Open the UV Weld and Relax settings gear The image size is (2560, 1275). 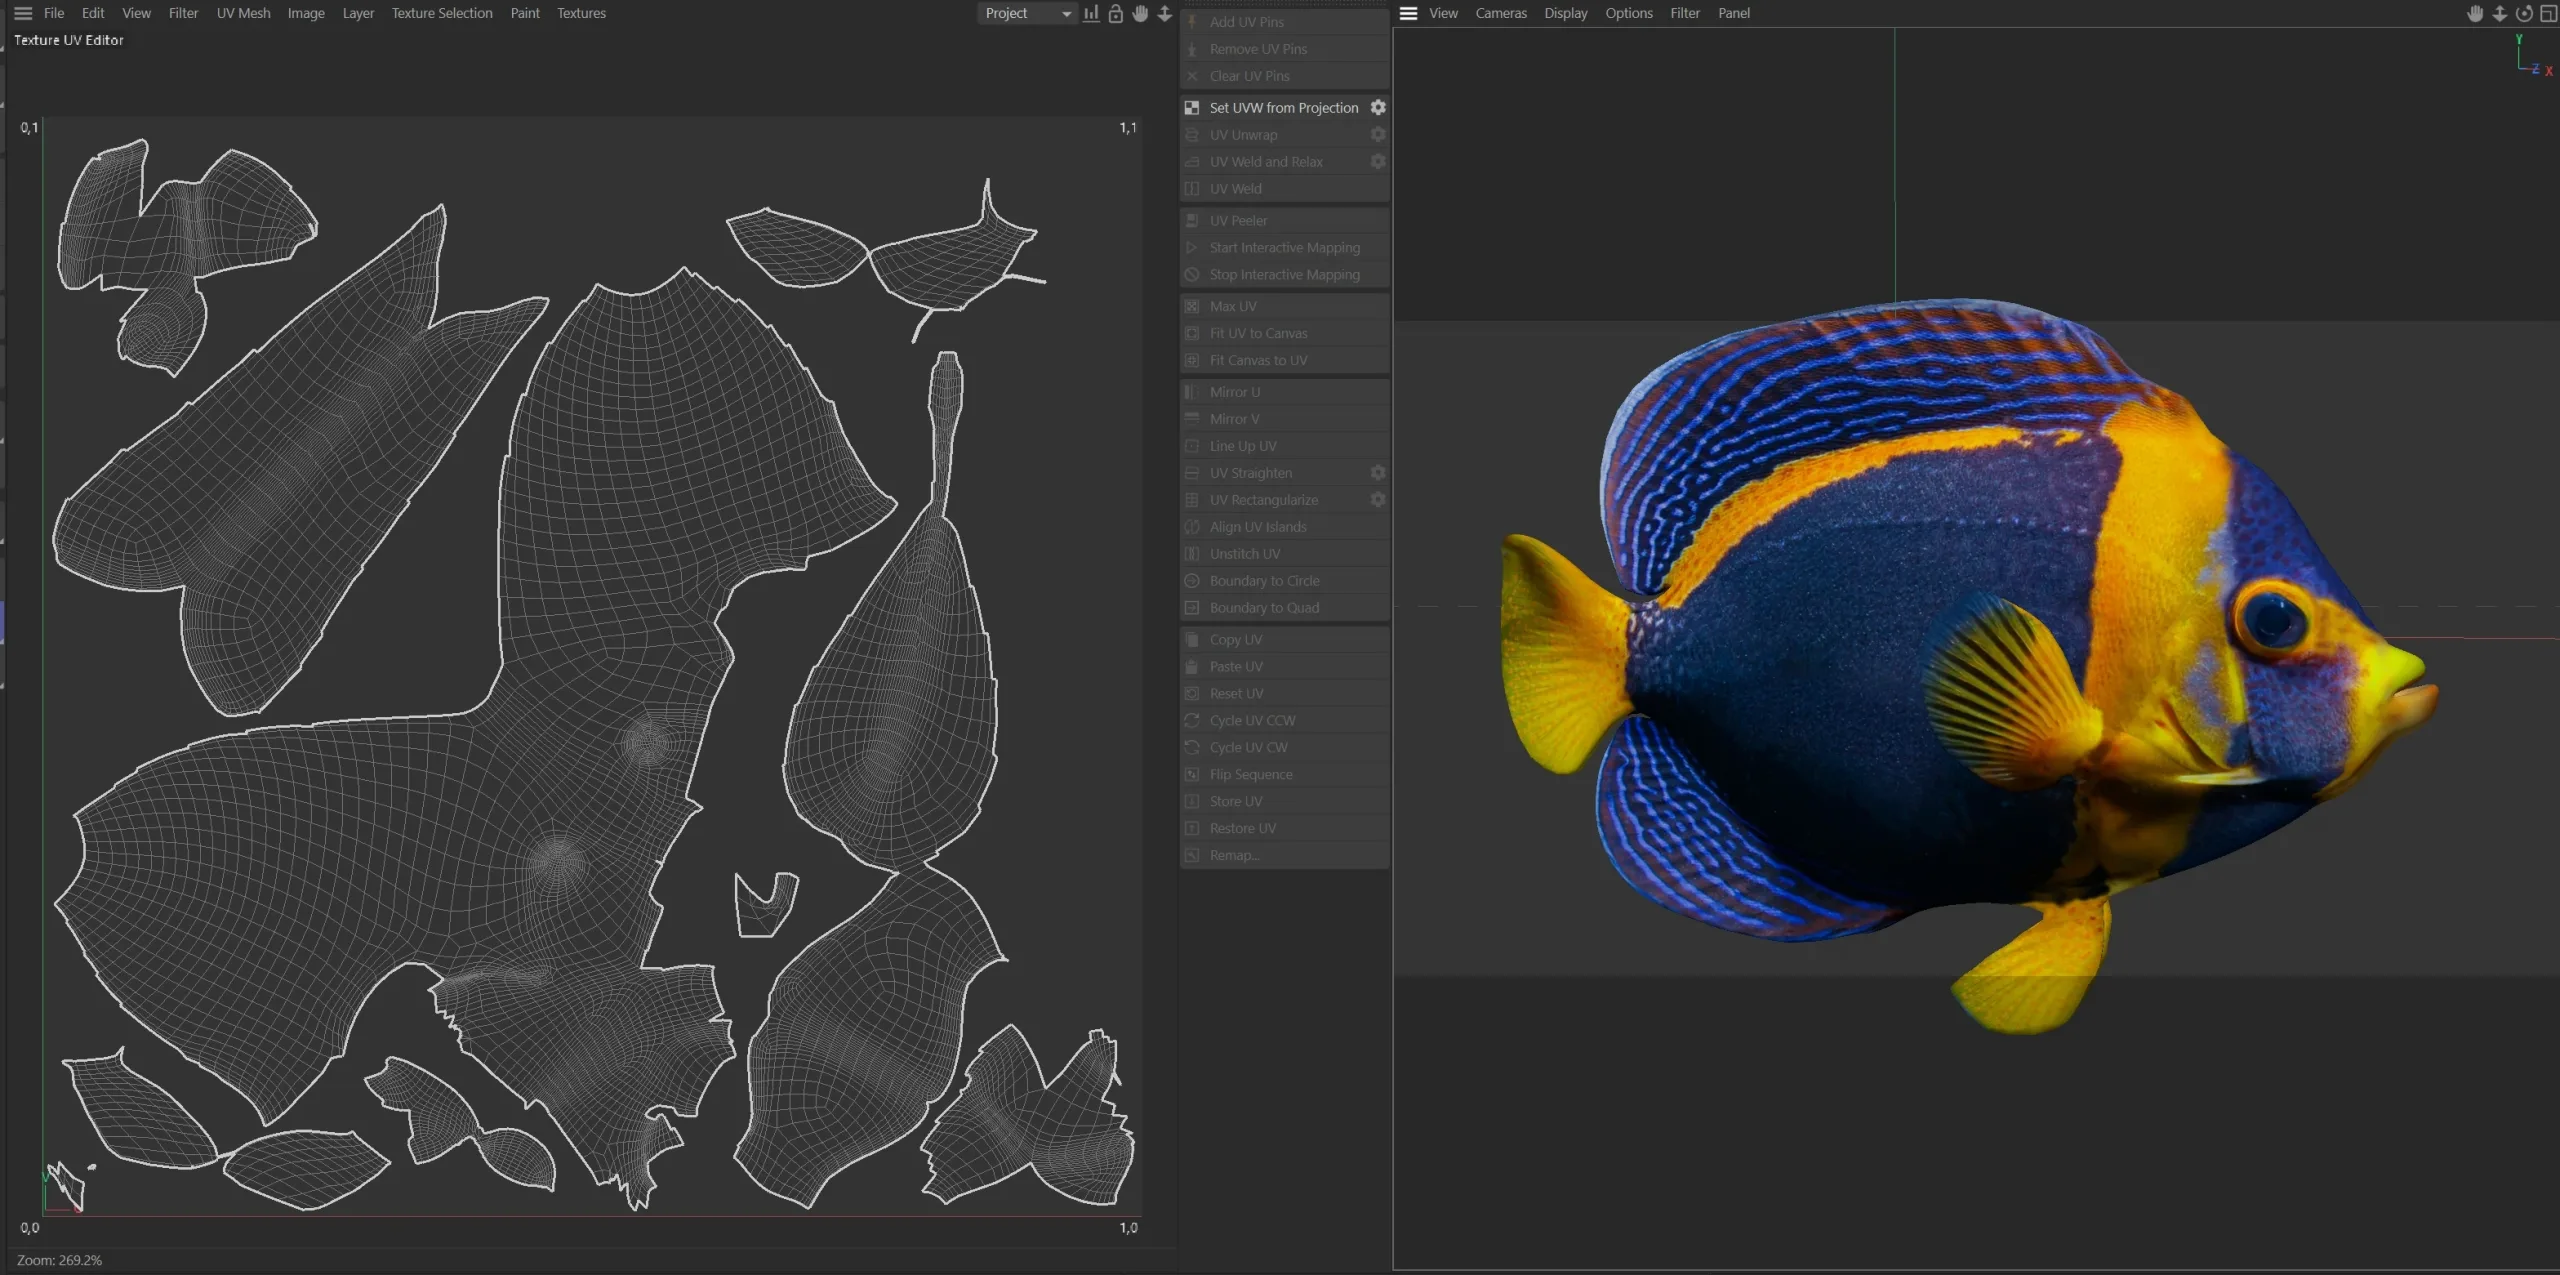coord(1378,161)
